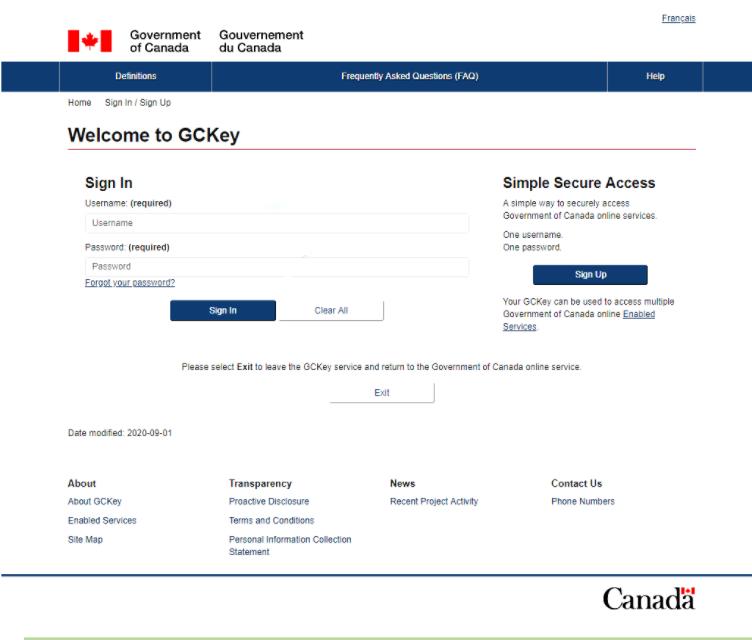
Task: Open the Definitions menu item
Action: click(x=135, y=76)
